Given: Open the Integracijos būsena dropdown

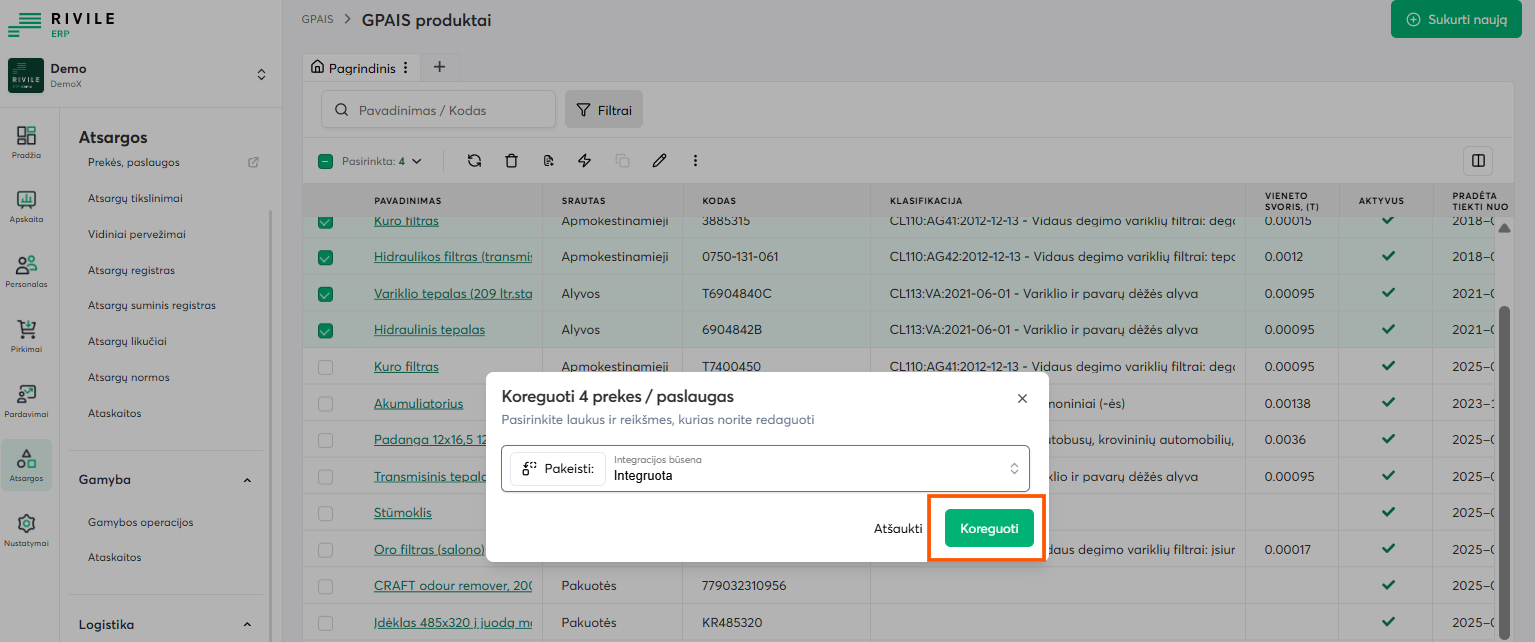Looking at the screenshot, I should coord(810,468).
